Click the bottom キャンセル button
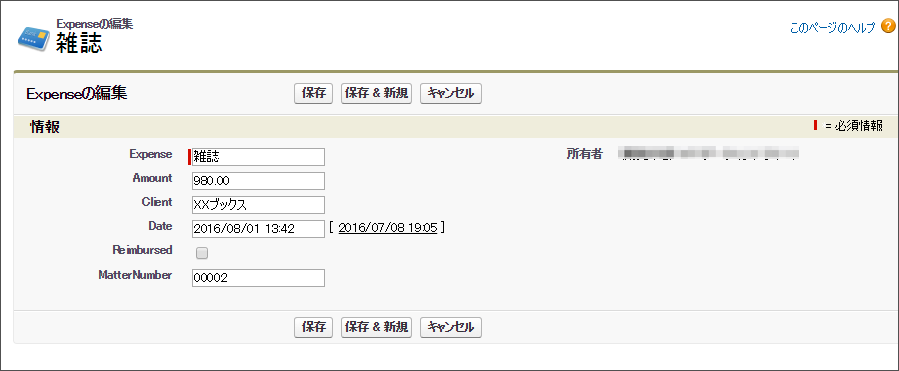Image resolution: width=899 pixels, height=371 pixels. [451, 327]
